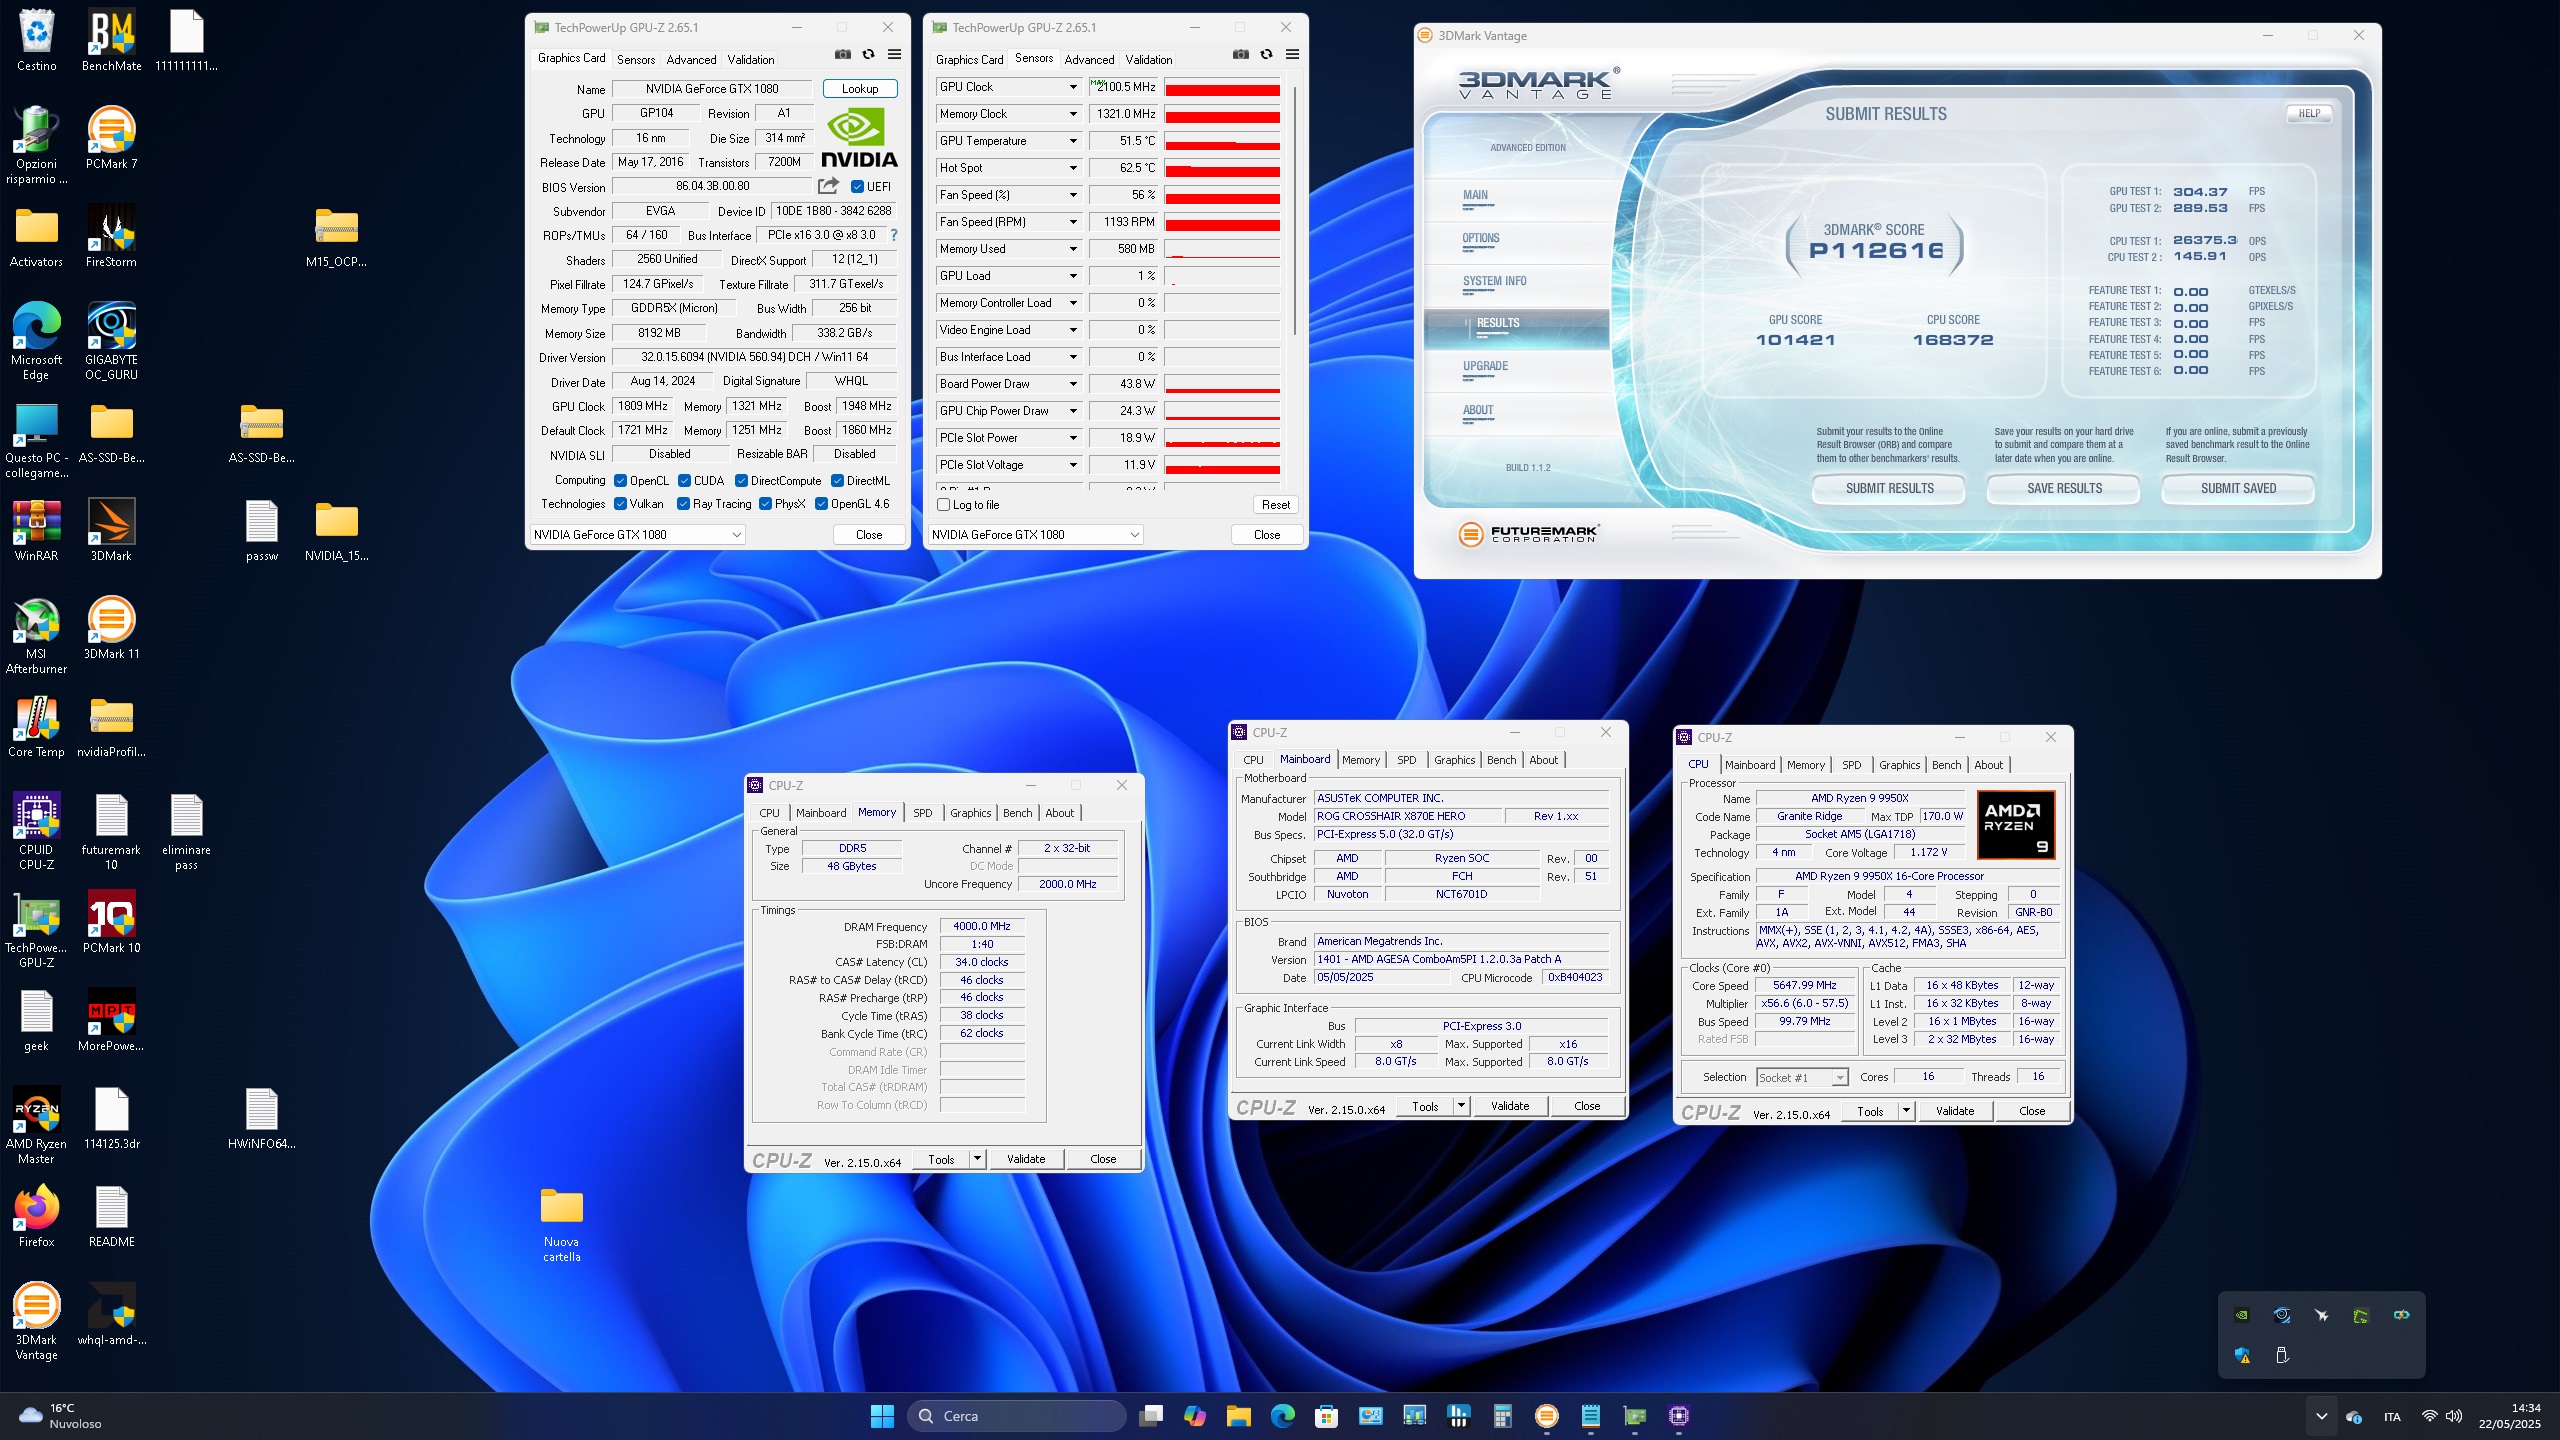Open the hamburger menu in GPU-Z Graphics Card window
The image size is (2560, 1440).
click(x=894, y=55)
